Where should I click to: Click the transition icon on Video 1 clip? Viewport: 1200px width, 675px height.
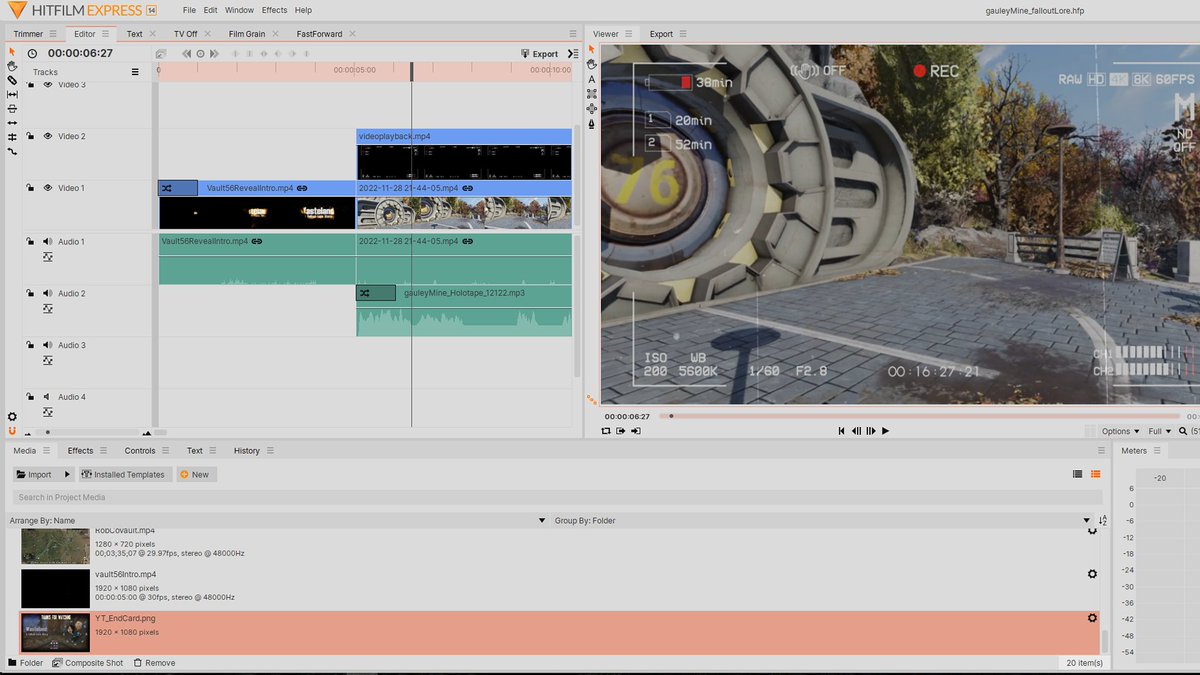(x=178, y=188)
